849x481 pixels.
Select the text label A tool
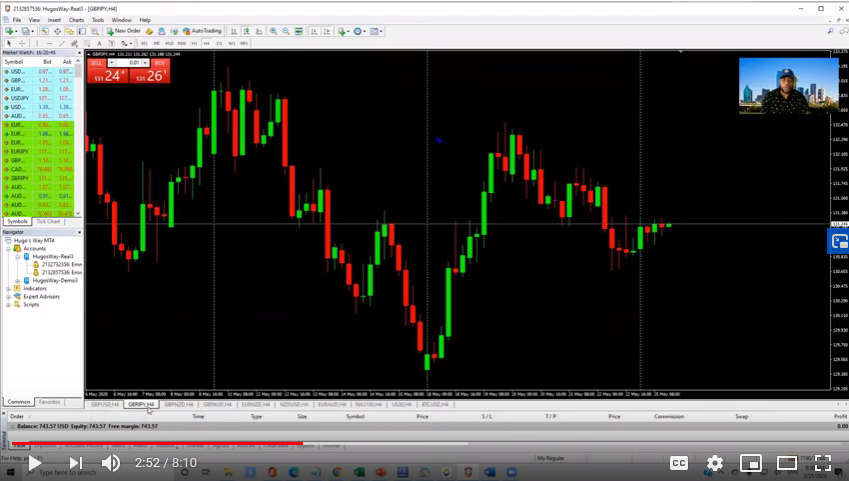click(99, 43)
